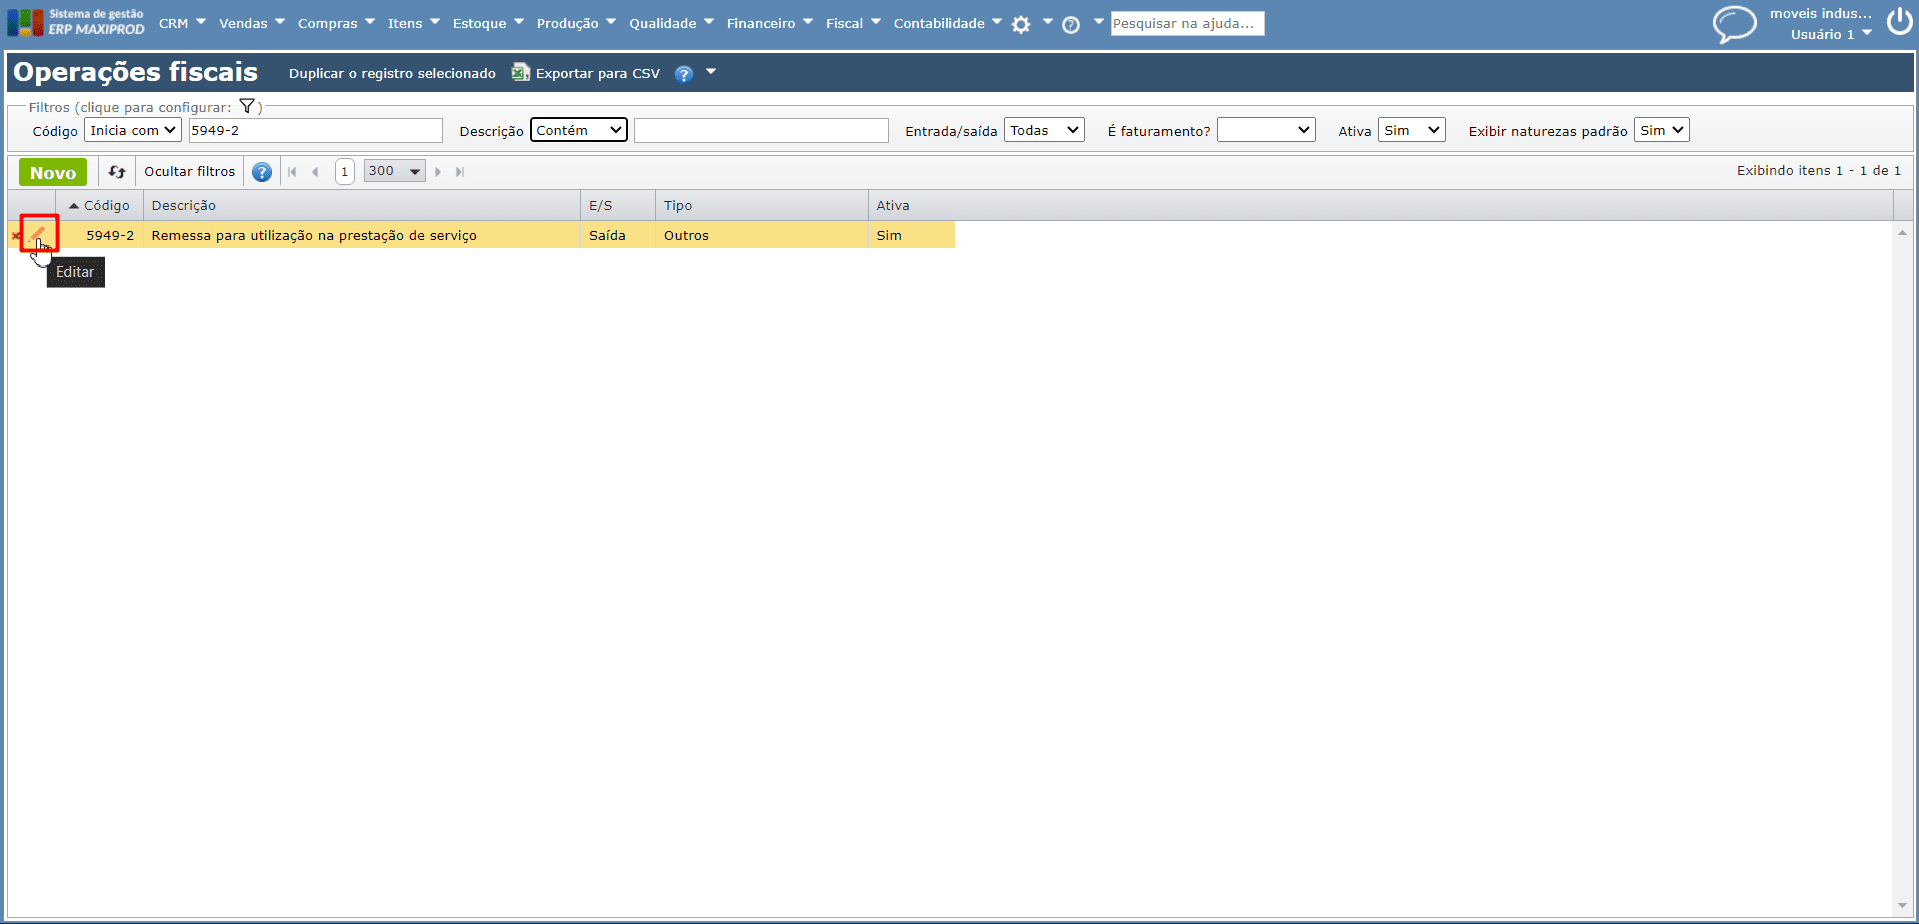This screenshot has width=1919, height=924.
Task: Open the Vendas menu
Action: (252, 23)
